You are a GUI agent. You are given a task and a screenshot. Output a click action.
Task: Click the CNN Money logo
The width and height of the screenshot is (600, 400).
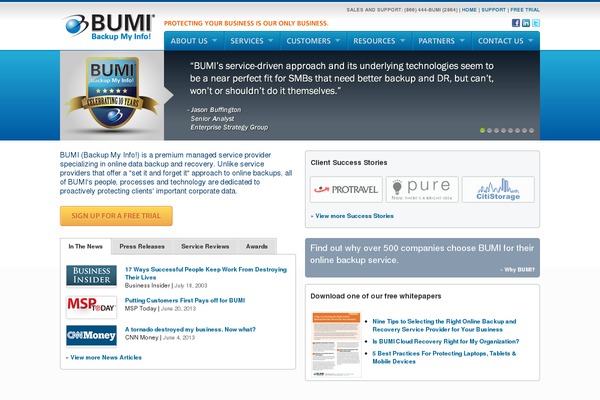[x=91, y=335]
